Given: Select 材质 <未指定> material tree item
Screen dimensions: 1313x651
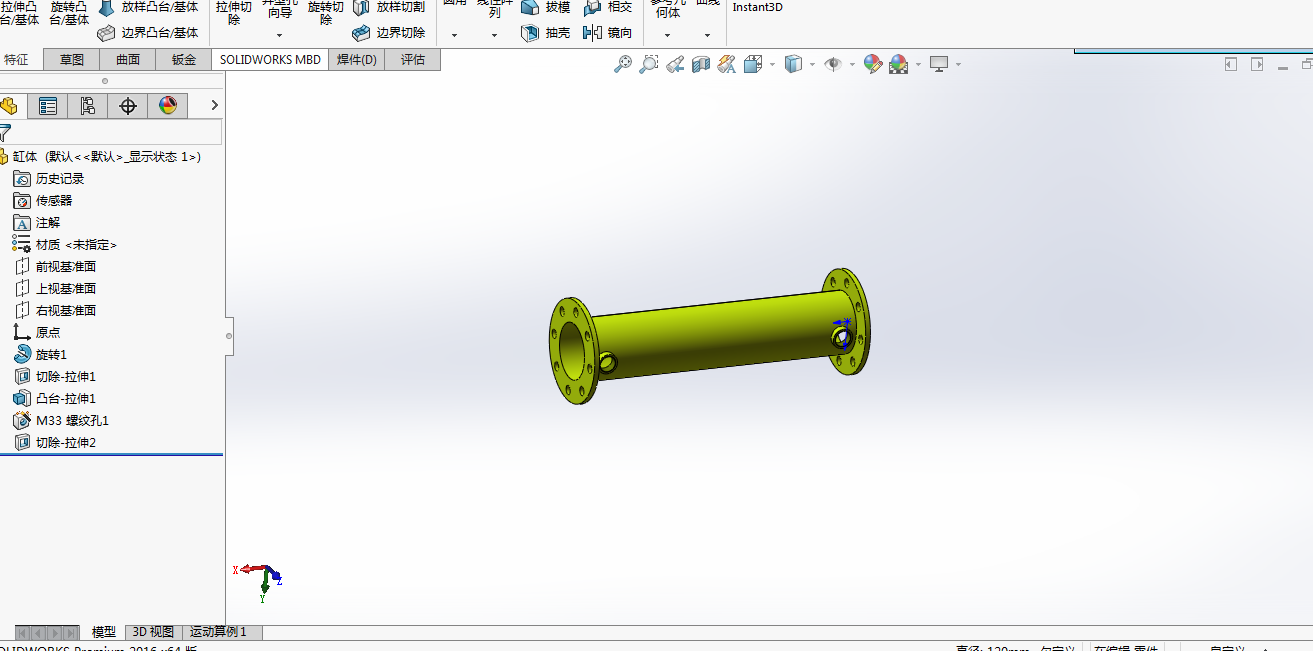Looking at the screenshot, I should 65,245.
